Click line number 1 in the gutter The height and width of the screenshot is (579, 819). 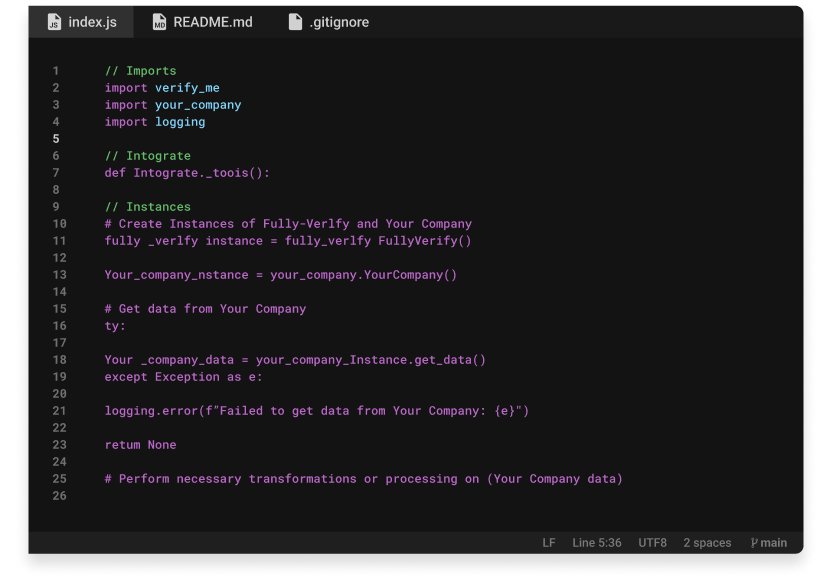56,71
